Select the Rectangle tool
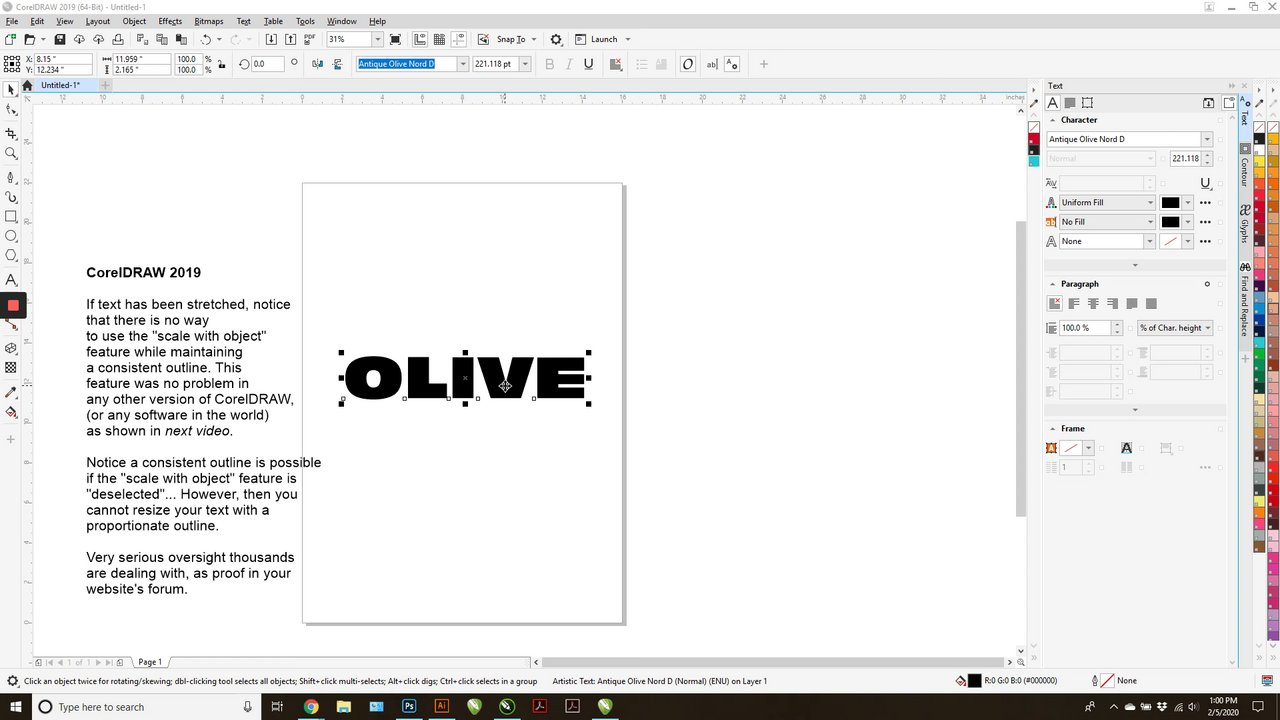The width and height of the screenshot is (1280, 720). [x=11, y=217]
